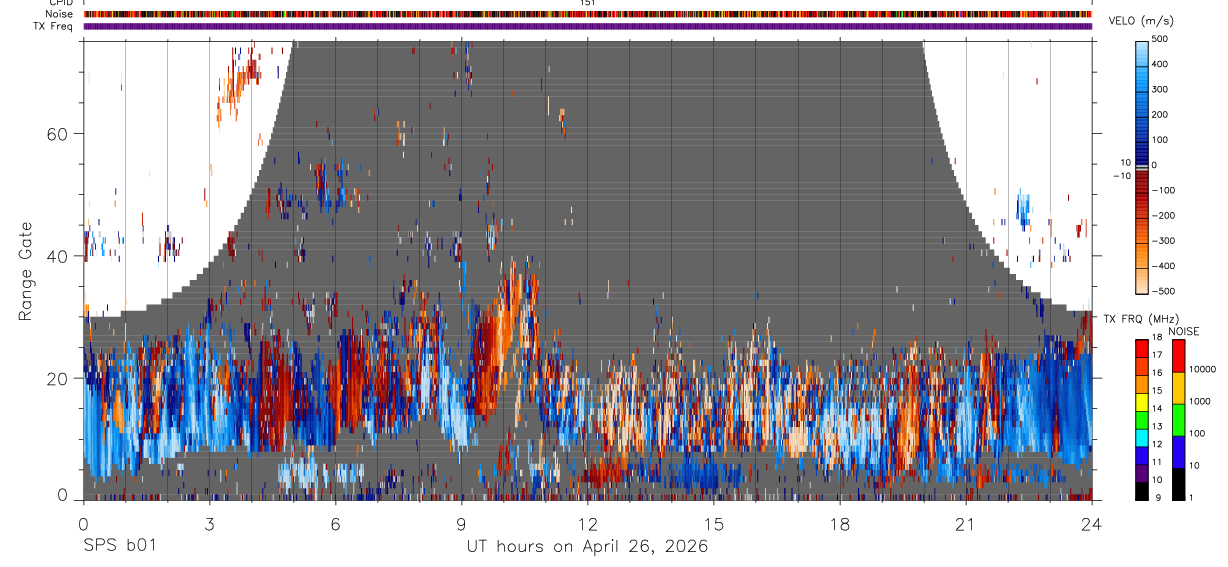Click the 6 hour tick on the UT axis
This screenshot has height=567, width=1228.
tap(335, 523)
